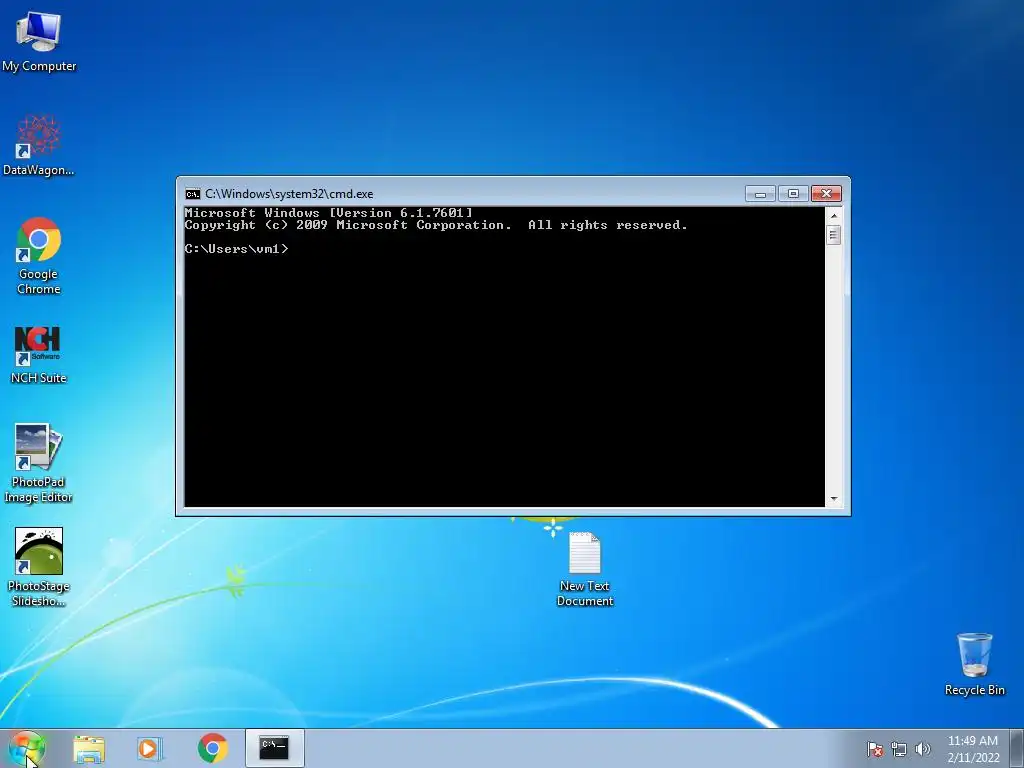Click the C:\Windows\system32\cmd.exe title text

(x=289, y=194)
